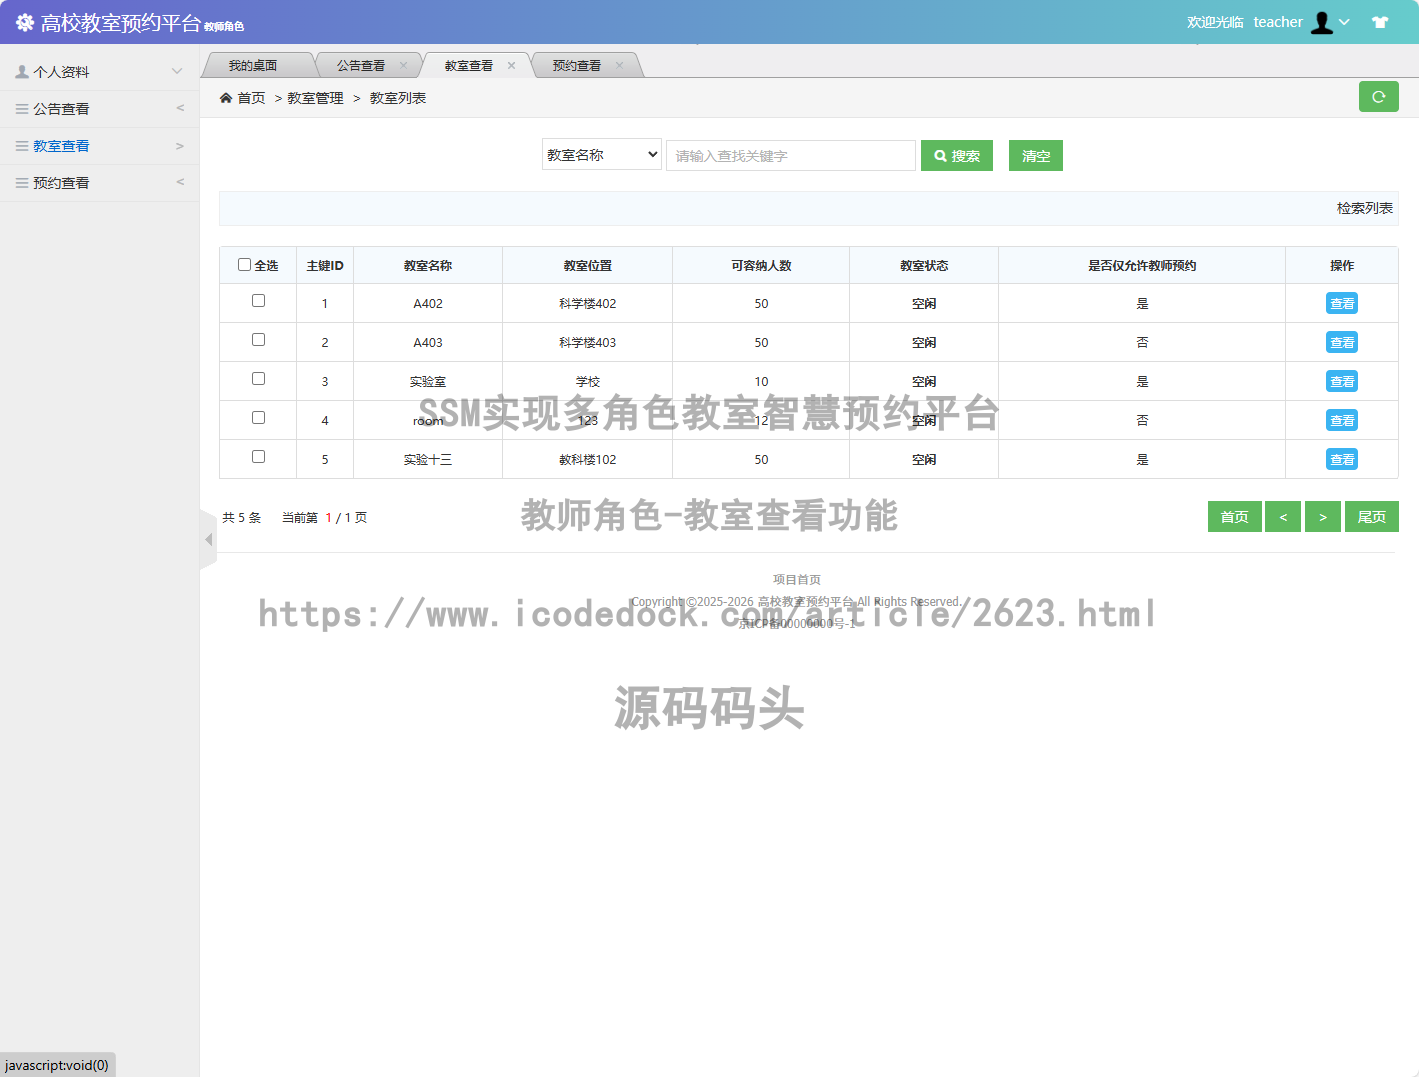This screenshot has height=1077, width=1419.
Task: Click the platform logo icon in header
Action: [x=24, y=22]
